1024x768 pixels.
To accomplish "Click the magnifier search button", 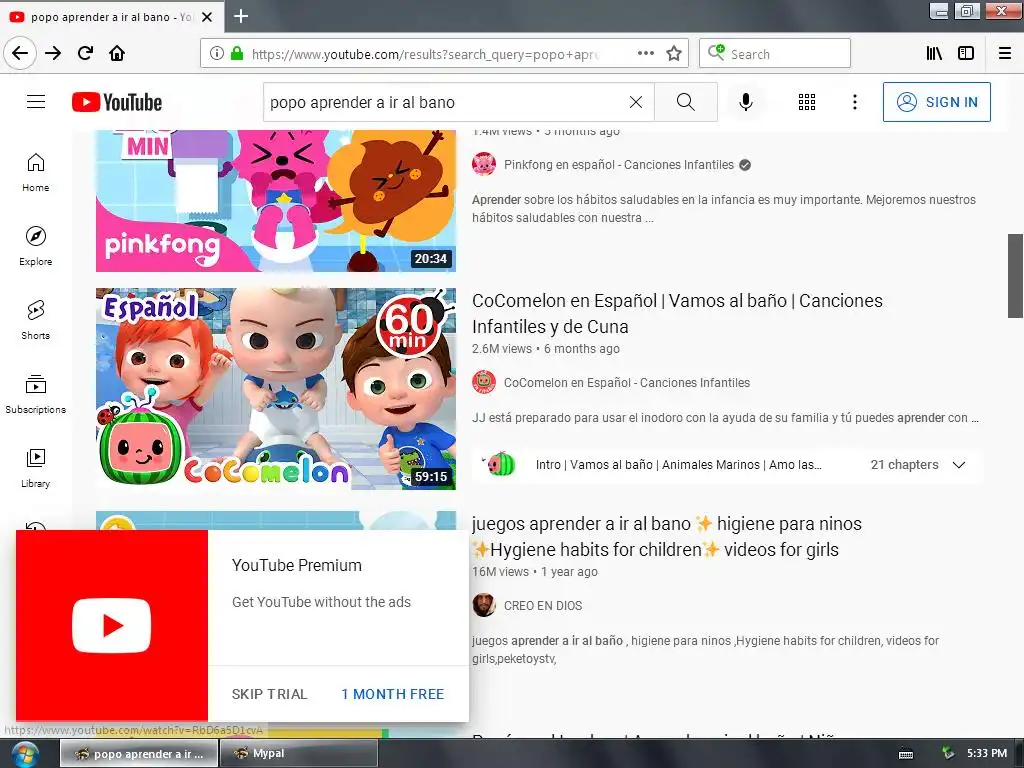I will pos(686,102).
